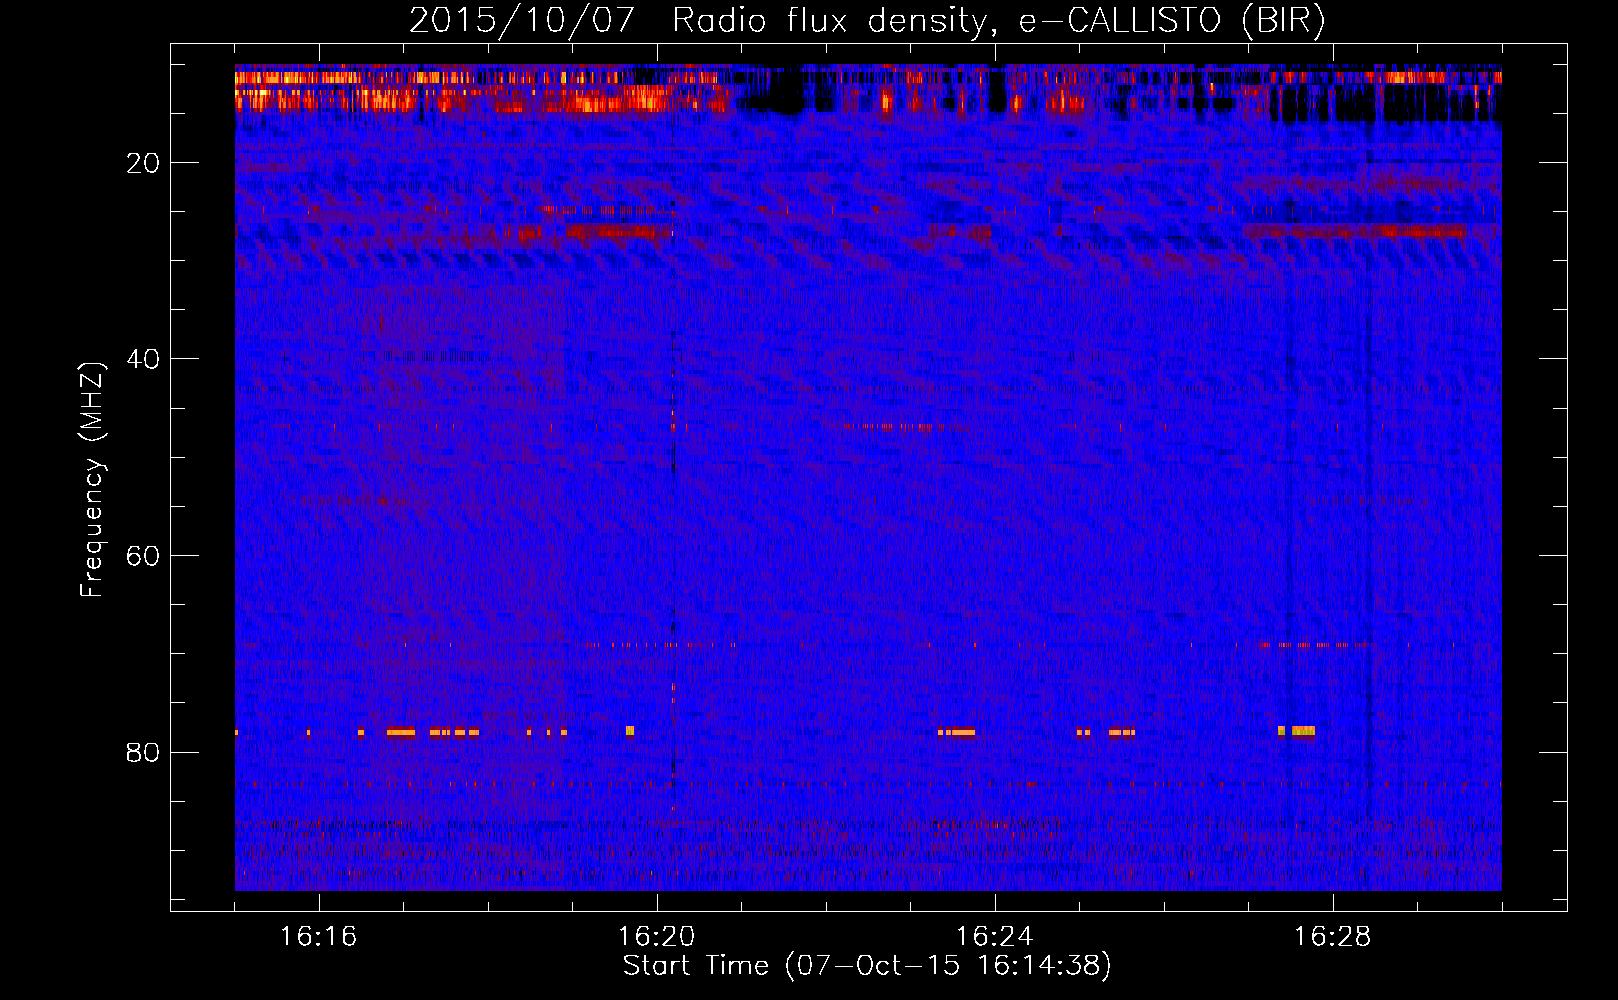The width and height of the screenshot is (1618, 1000).
Task: Click the plot title 'Radio flux density, e-CALLISTO (BIR)'
Action: pyautogui.click(x=998, y=21)
